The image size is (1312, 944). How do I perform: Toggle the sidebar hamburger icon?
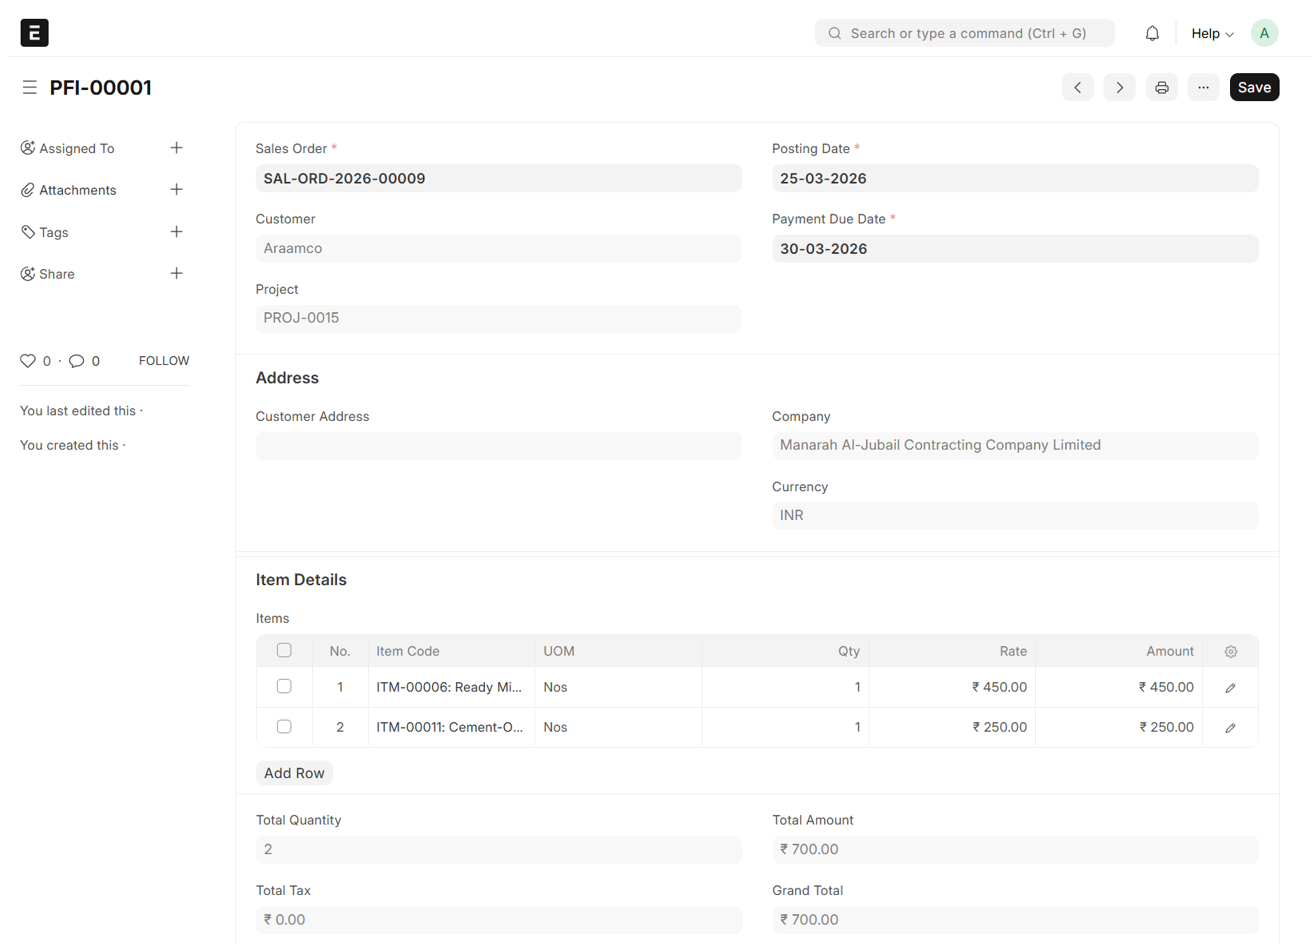pos(30,88)
